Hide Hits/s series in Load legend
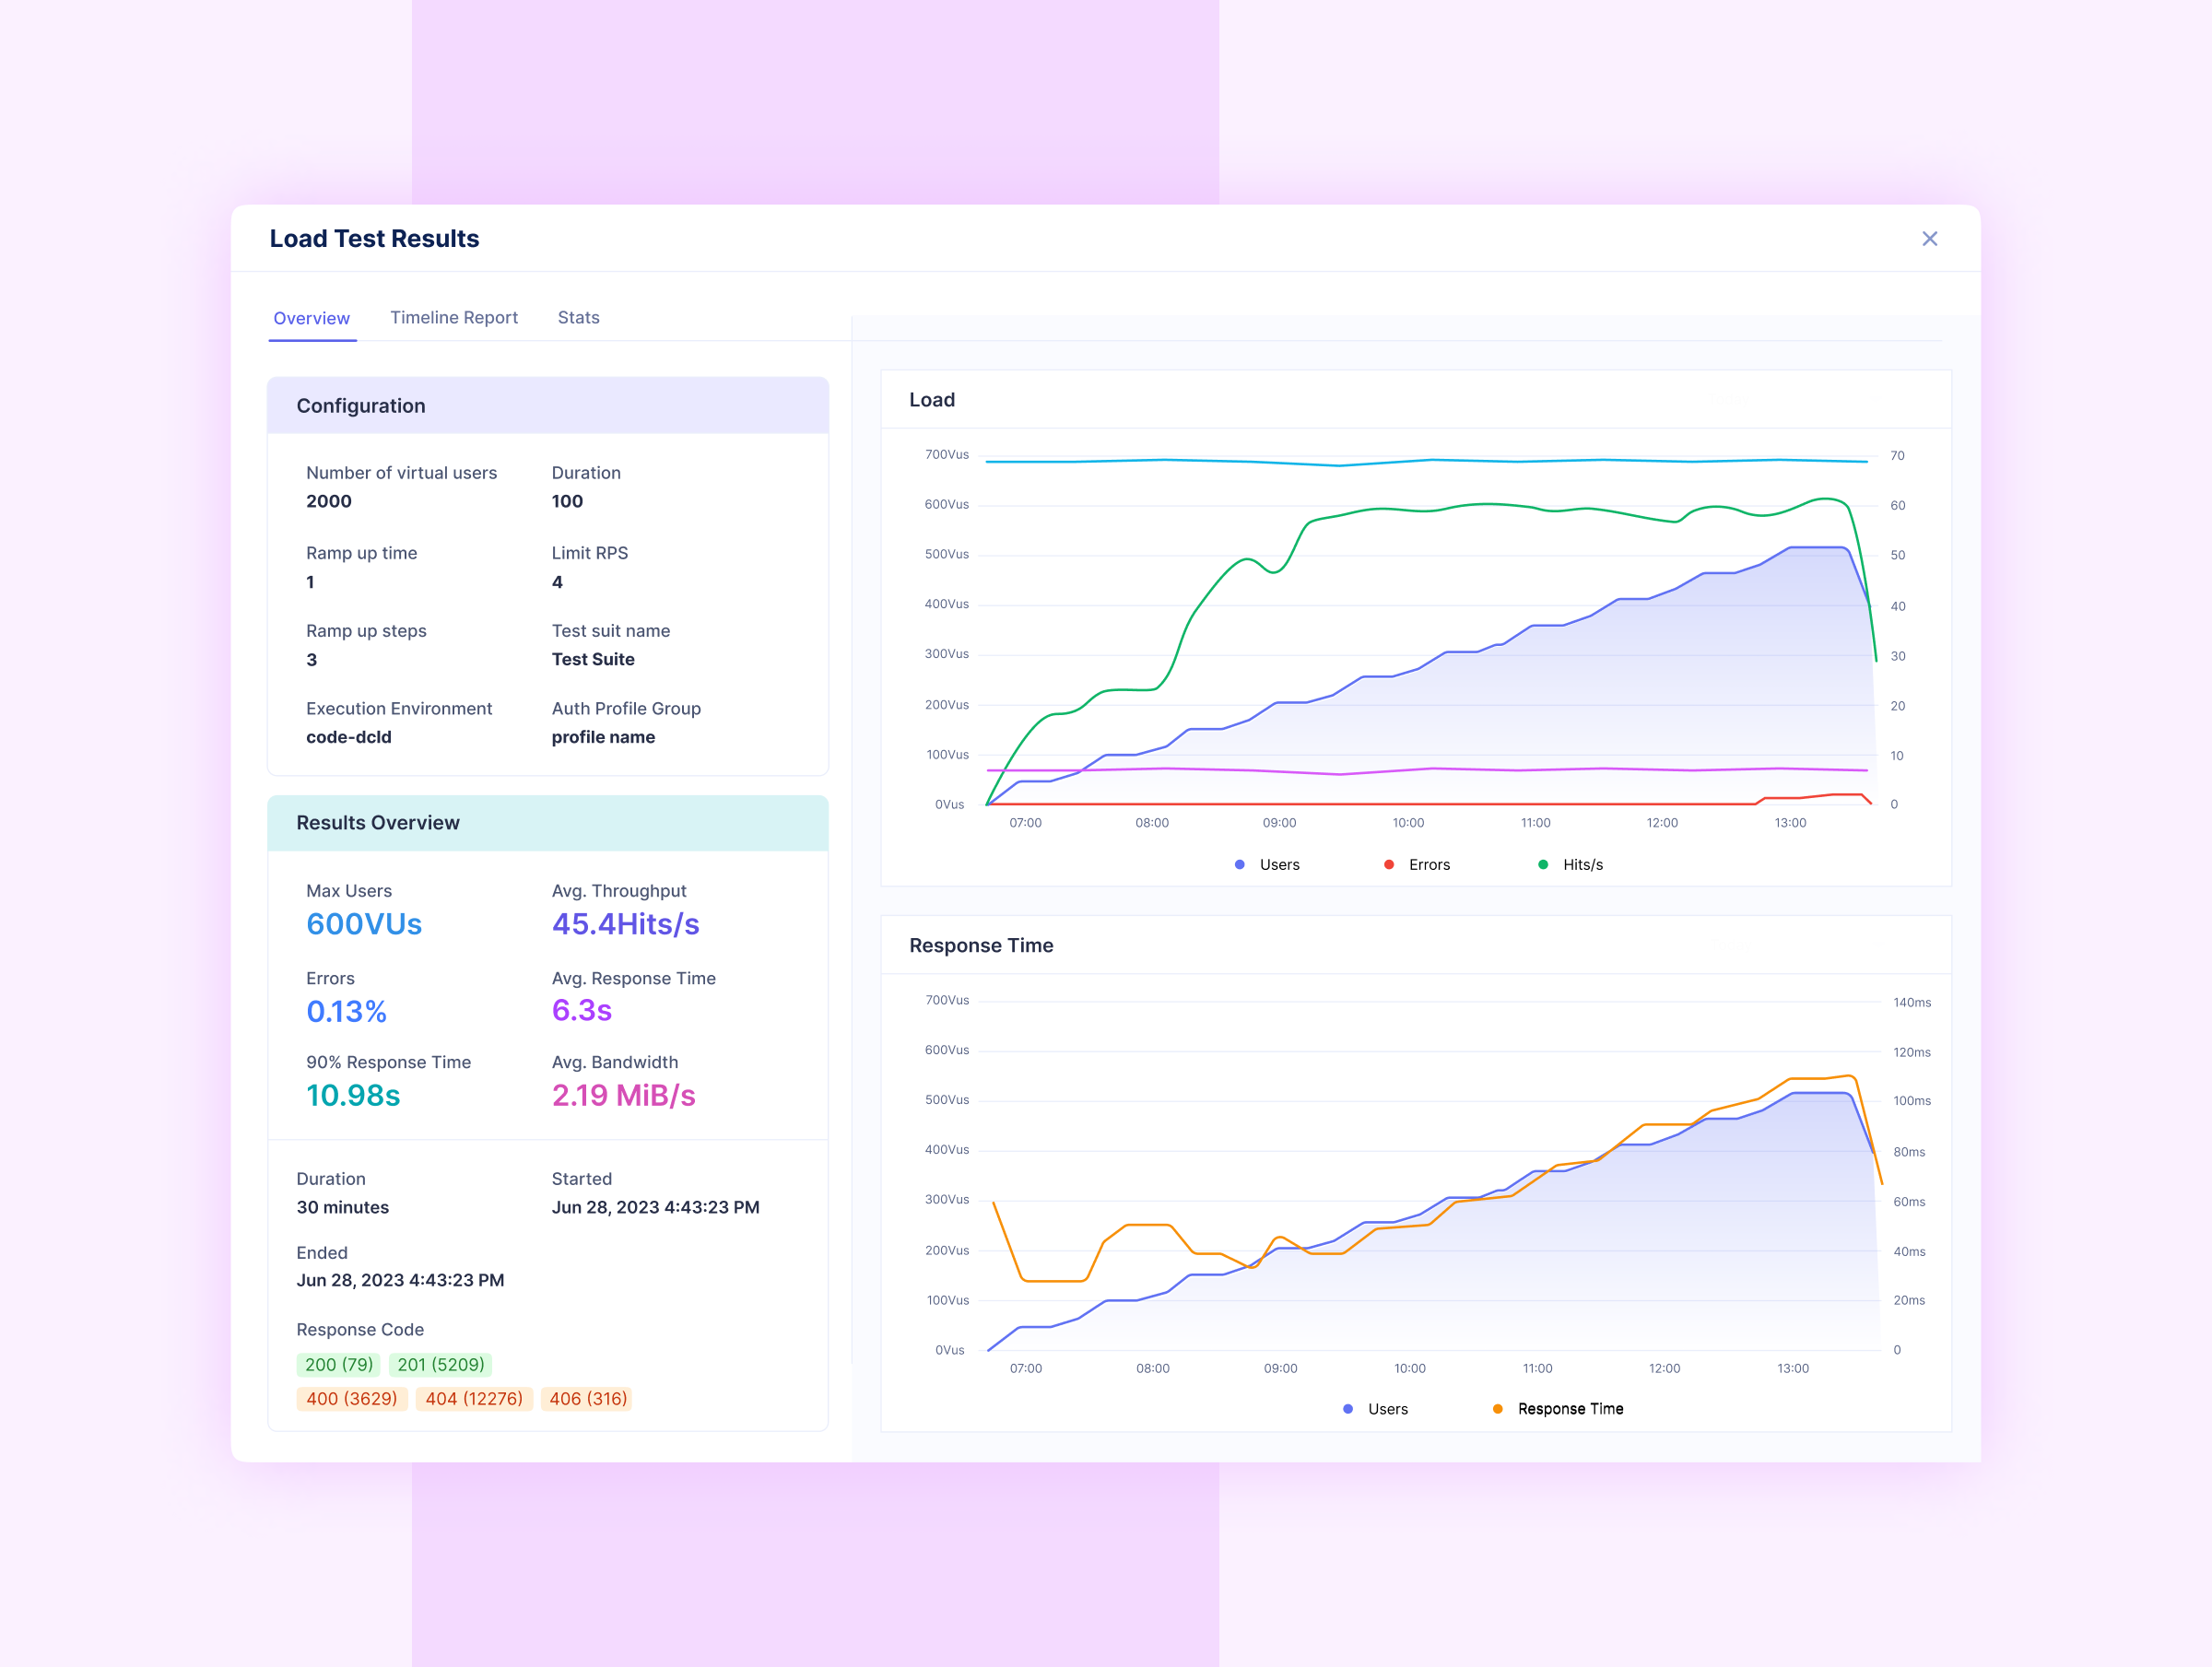The width and height of the screenshot is (2212, 1667). point(1570,864)
